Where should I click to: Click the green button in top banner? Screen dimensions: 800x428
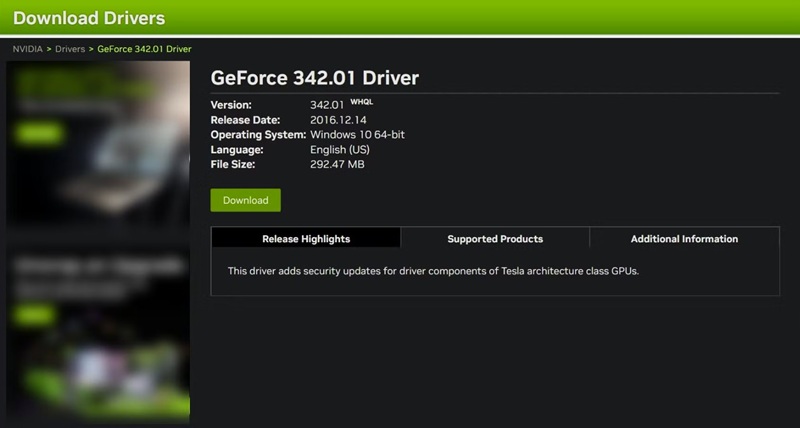(39, 133)
